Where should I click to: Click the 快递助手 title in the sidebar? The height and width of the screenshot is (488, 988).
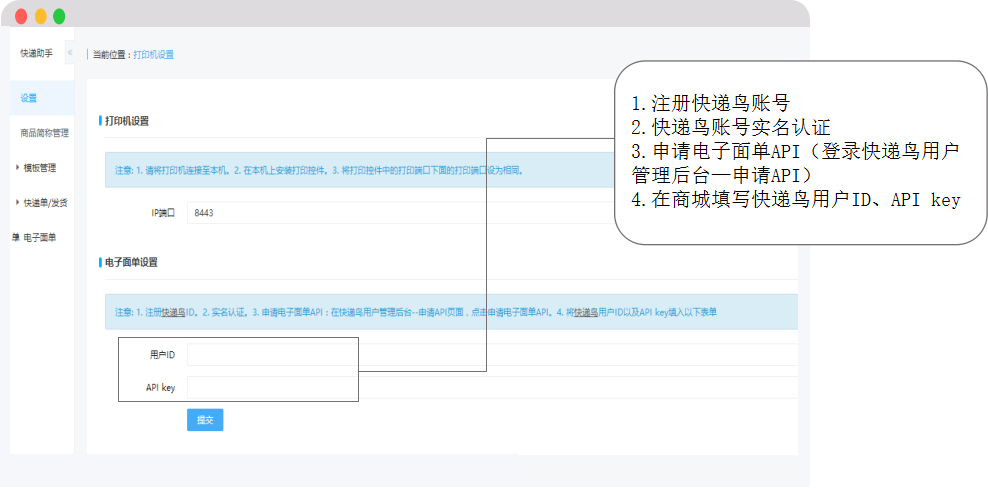pos(37,54)
